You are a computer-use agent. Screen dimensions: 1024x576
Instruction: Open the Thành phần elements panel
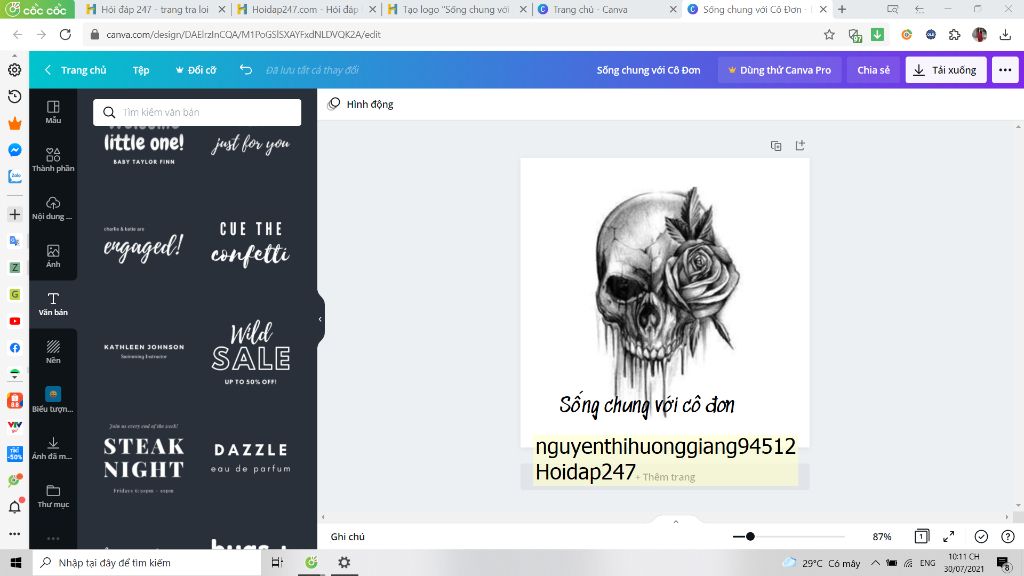53,159
